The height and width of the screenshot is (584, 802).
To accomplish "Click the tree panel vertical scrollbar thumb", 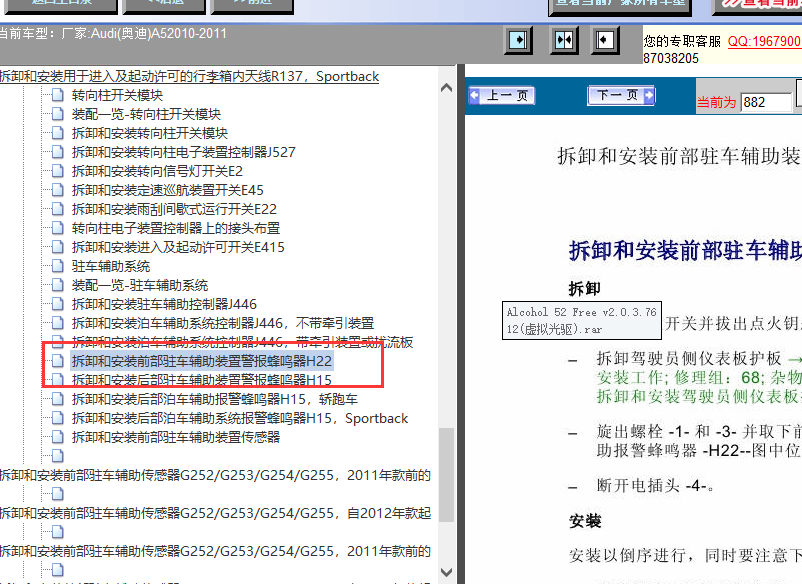I will 447,475.
